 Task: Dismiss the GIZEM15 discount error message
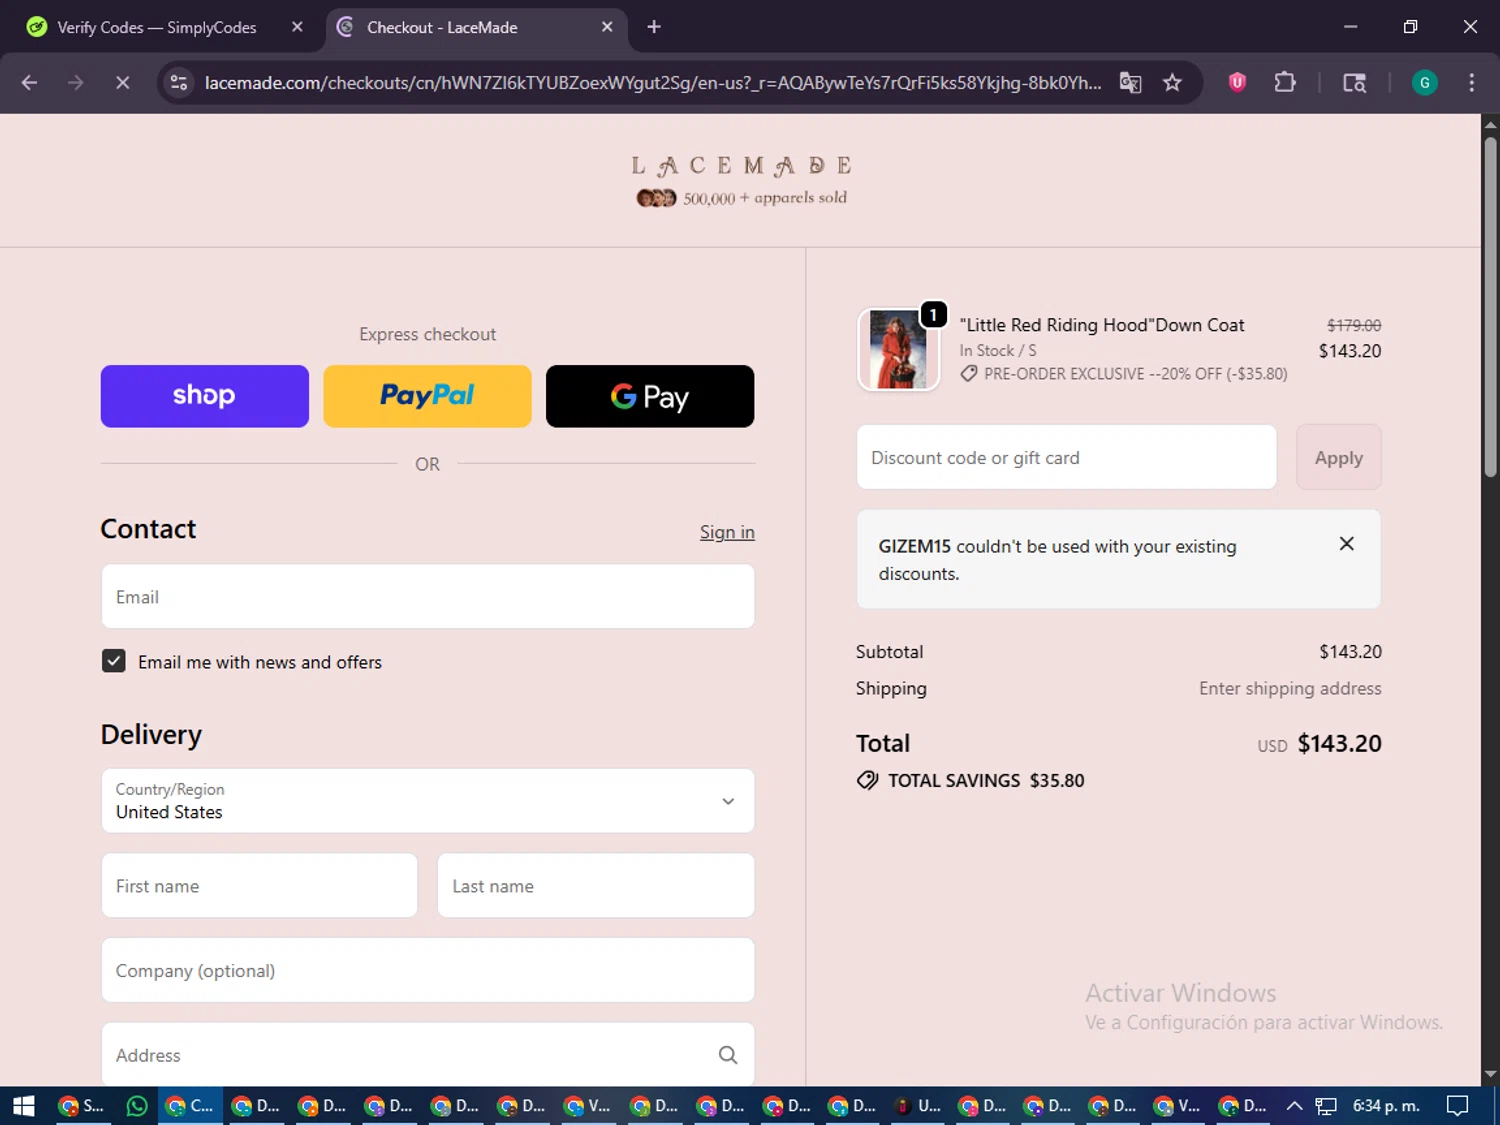pos(1346,543)
